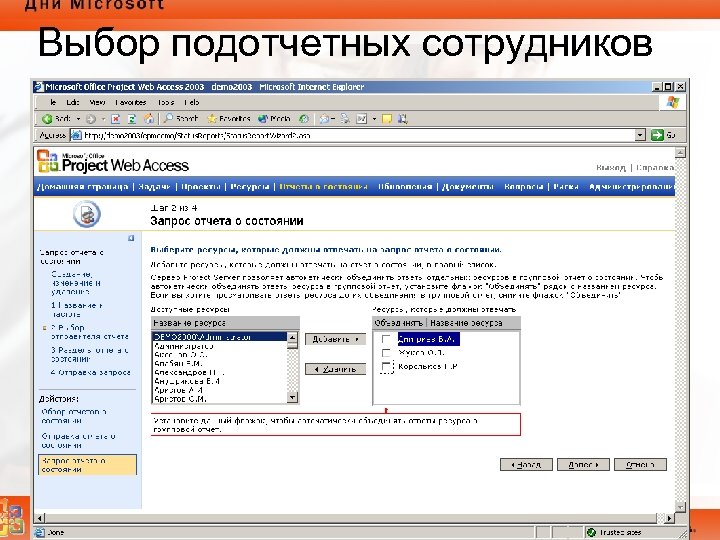Click Выход link at top right
Screen dimensions: 720x540
(611, 168)
